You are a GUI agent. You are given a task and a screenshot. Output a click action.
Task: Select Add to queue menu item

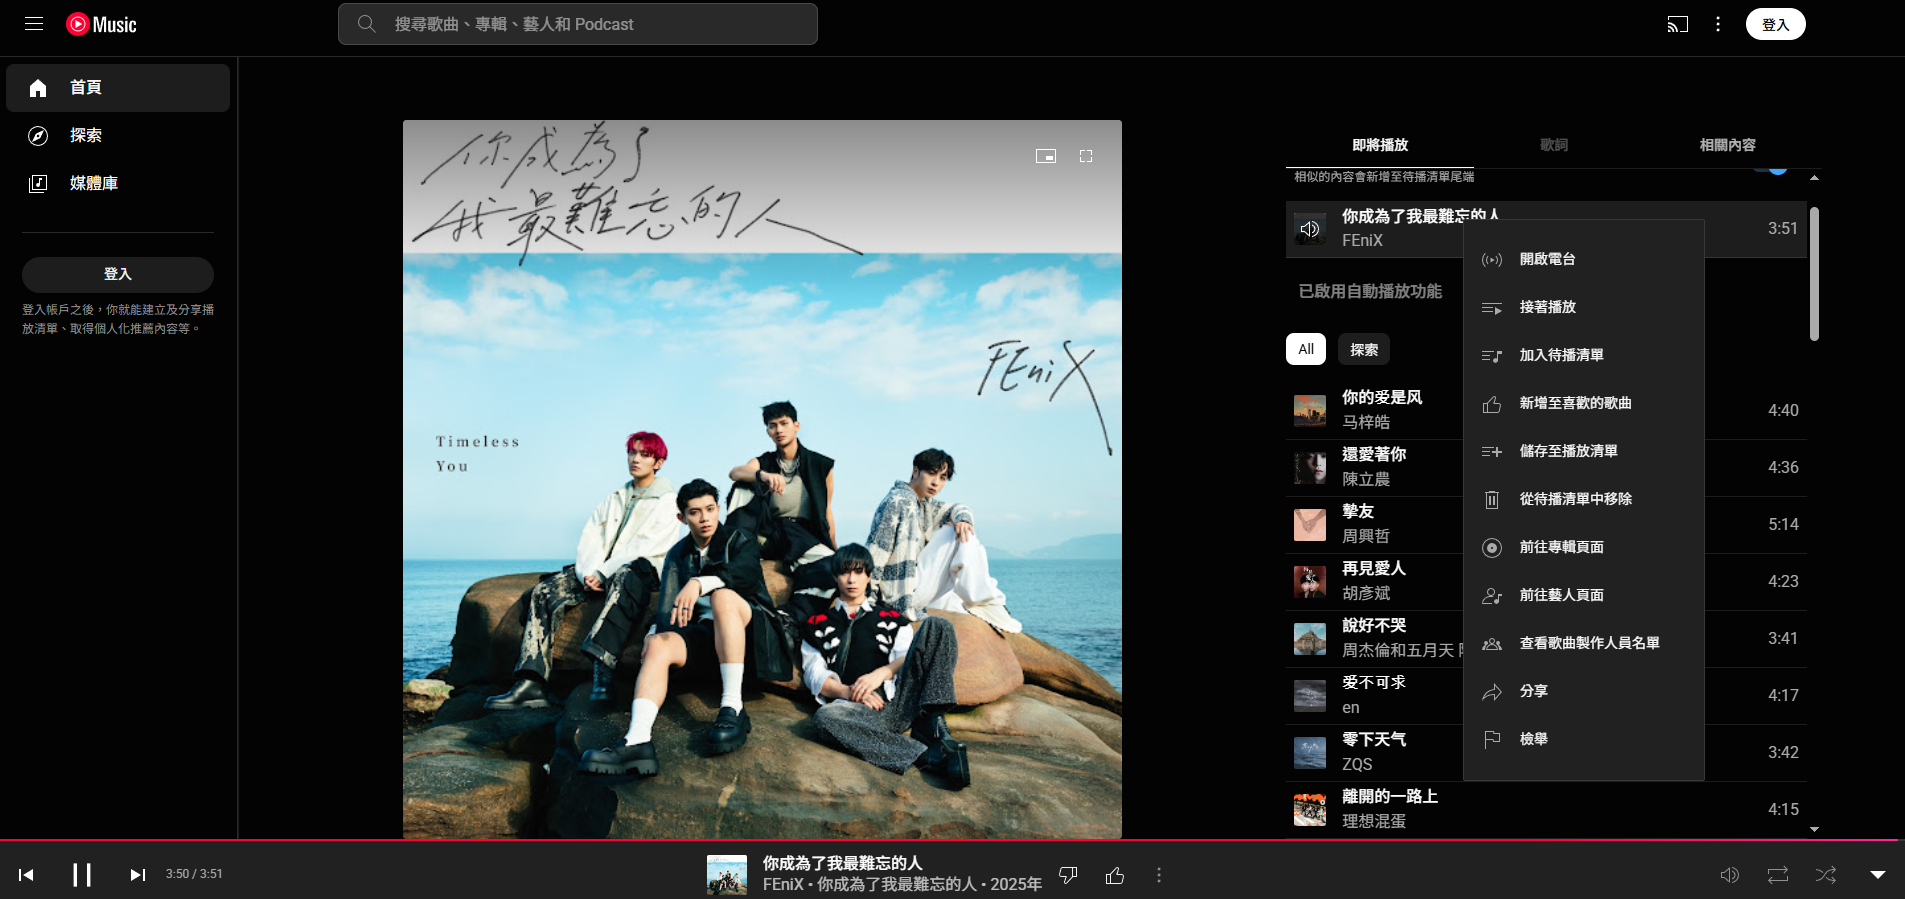pos(1584,355)
